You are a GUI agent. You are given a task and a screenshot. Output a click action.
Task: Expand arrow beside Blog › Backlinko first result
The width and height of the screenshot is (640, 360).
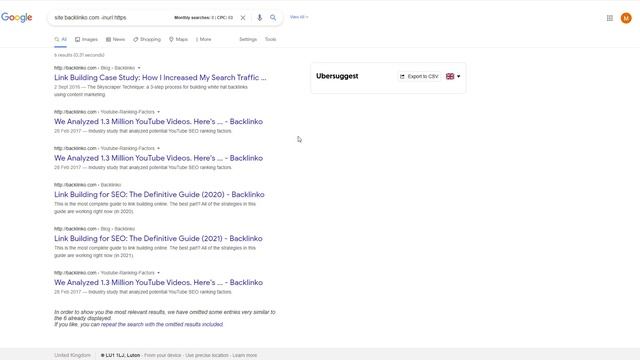[x=139, y=68]
